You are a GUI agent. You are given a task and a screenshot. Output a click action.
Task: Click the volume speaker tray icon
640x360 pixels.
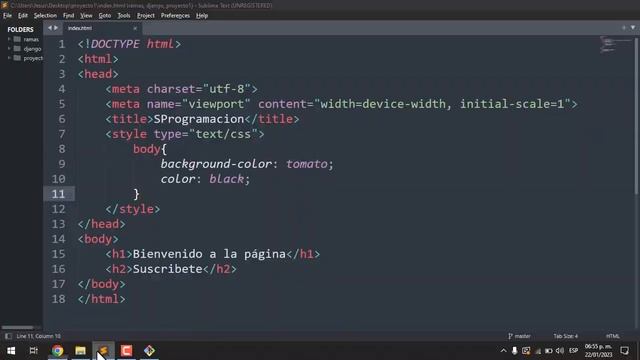pyautogui.click(x=560, y=351)
